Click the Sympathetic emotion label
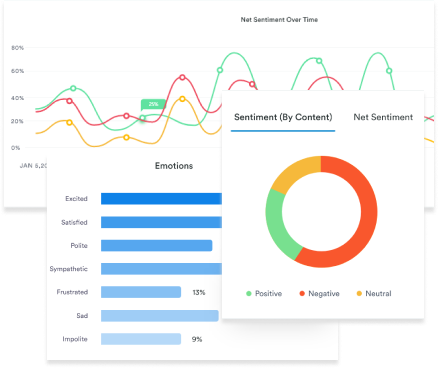This screenshot has height=368, width=438. [69, 269]
